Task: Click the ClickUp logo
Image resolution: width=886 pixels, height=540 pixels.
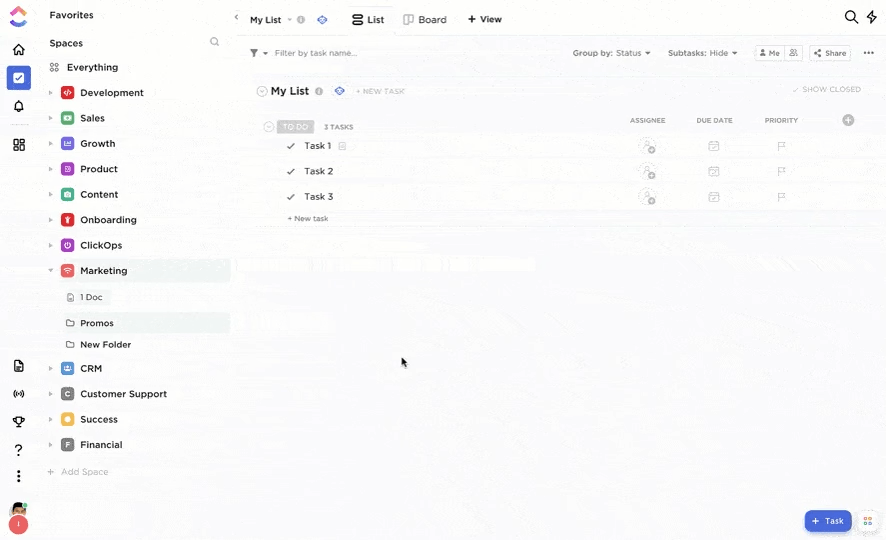Action: pos(19,16)
